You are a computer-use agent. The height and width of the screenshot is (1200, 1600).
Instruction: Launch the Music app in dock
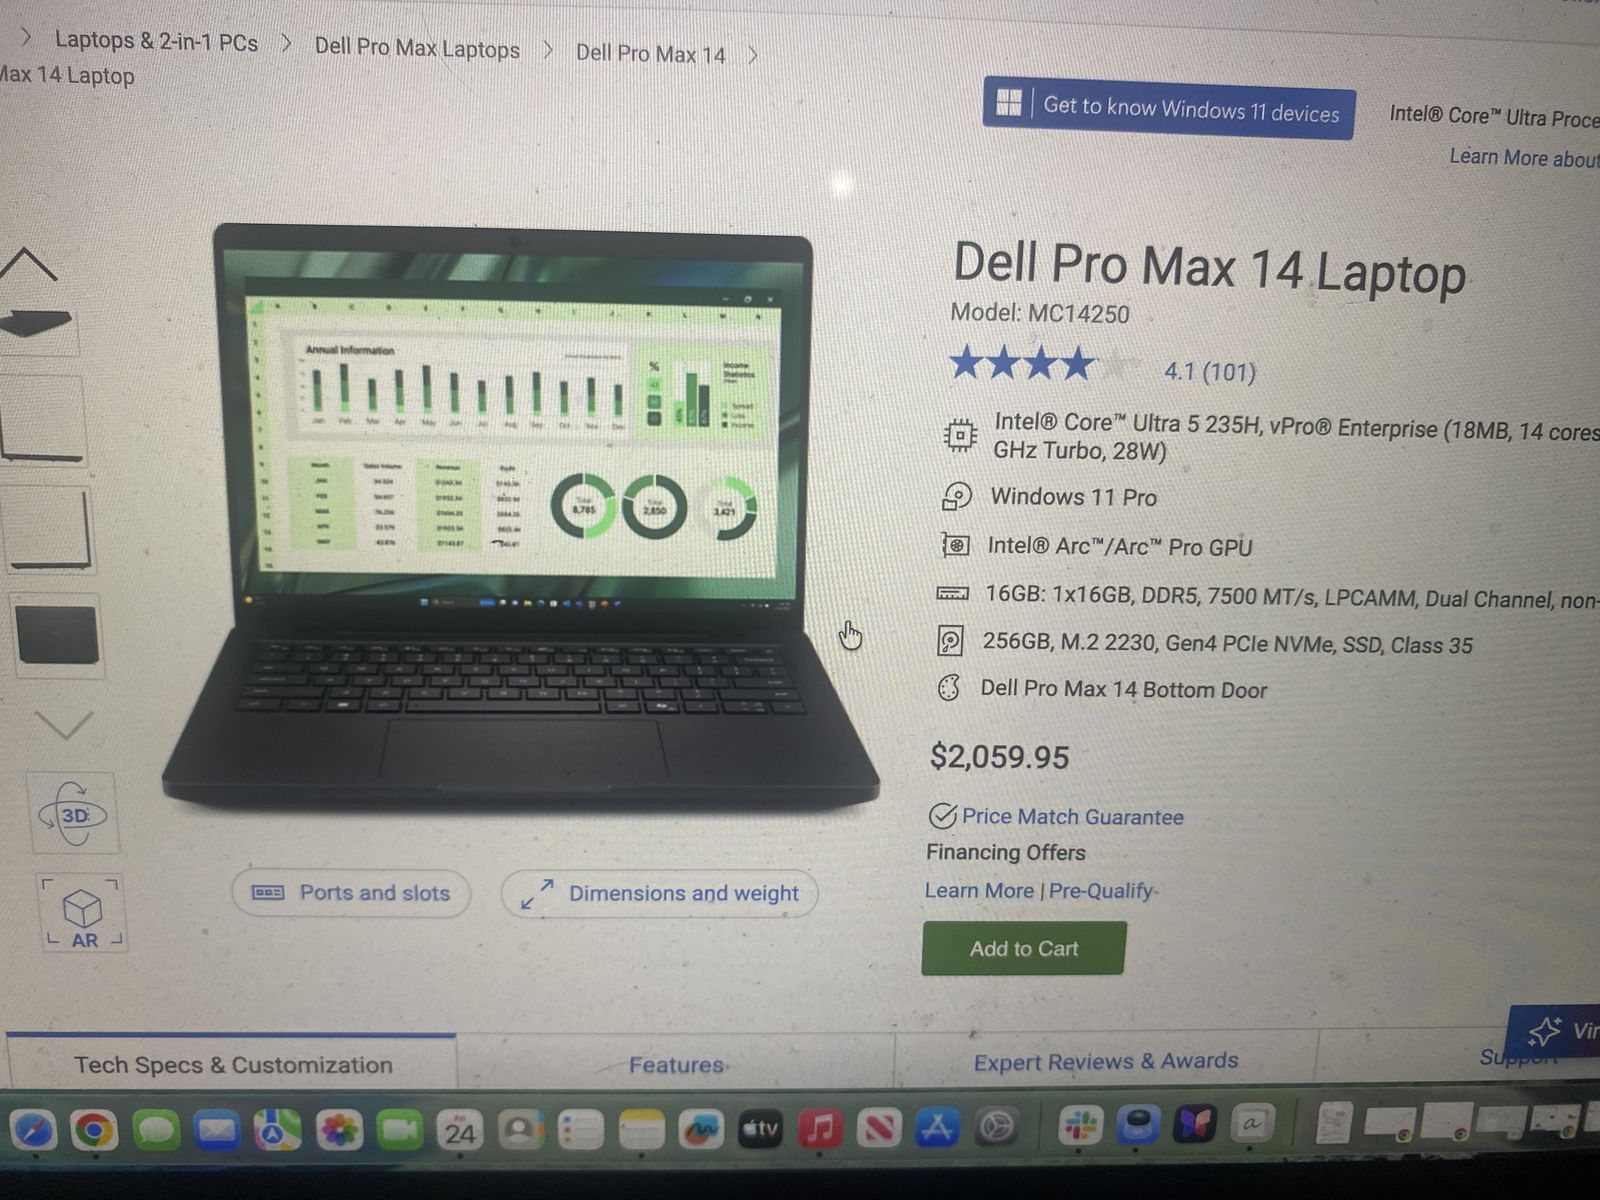click(x=820, y=1129)
